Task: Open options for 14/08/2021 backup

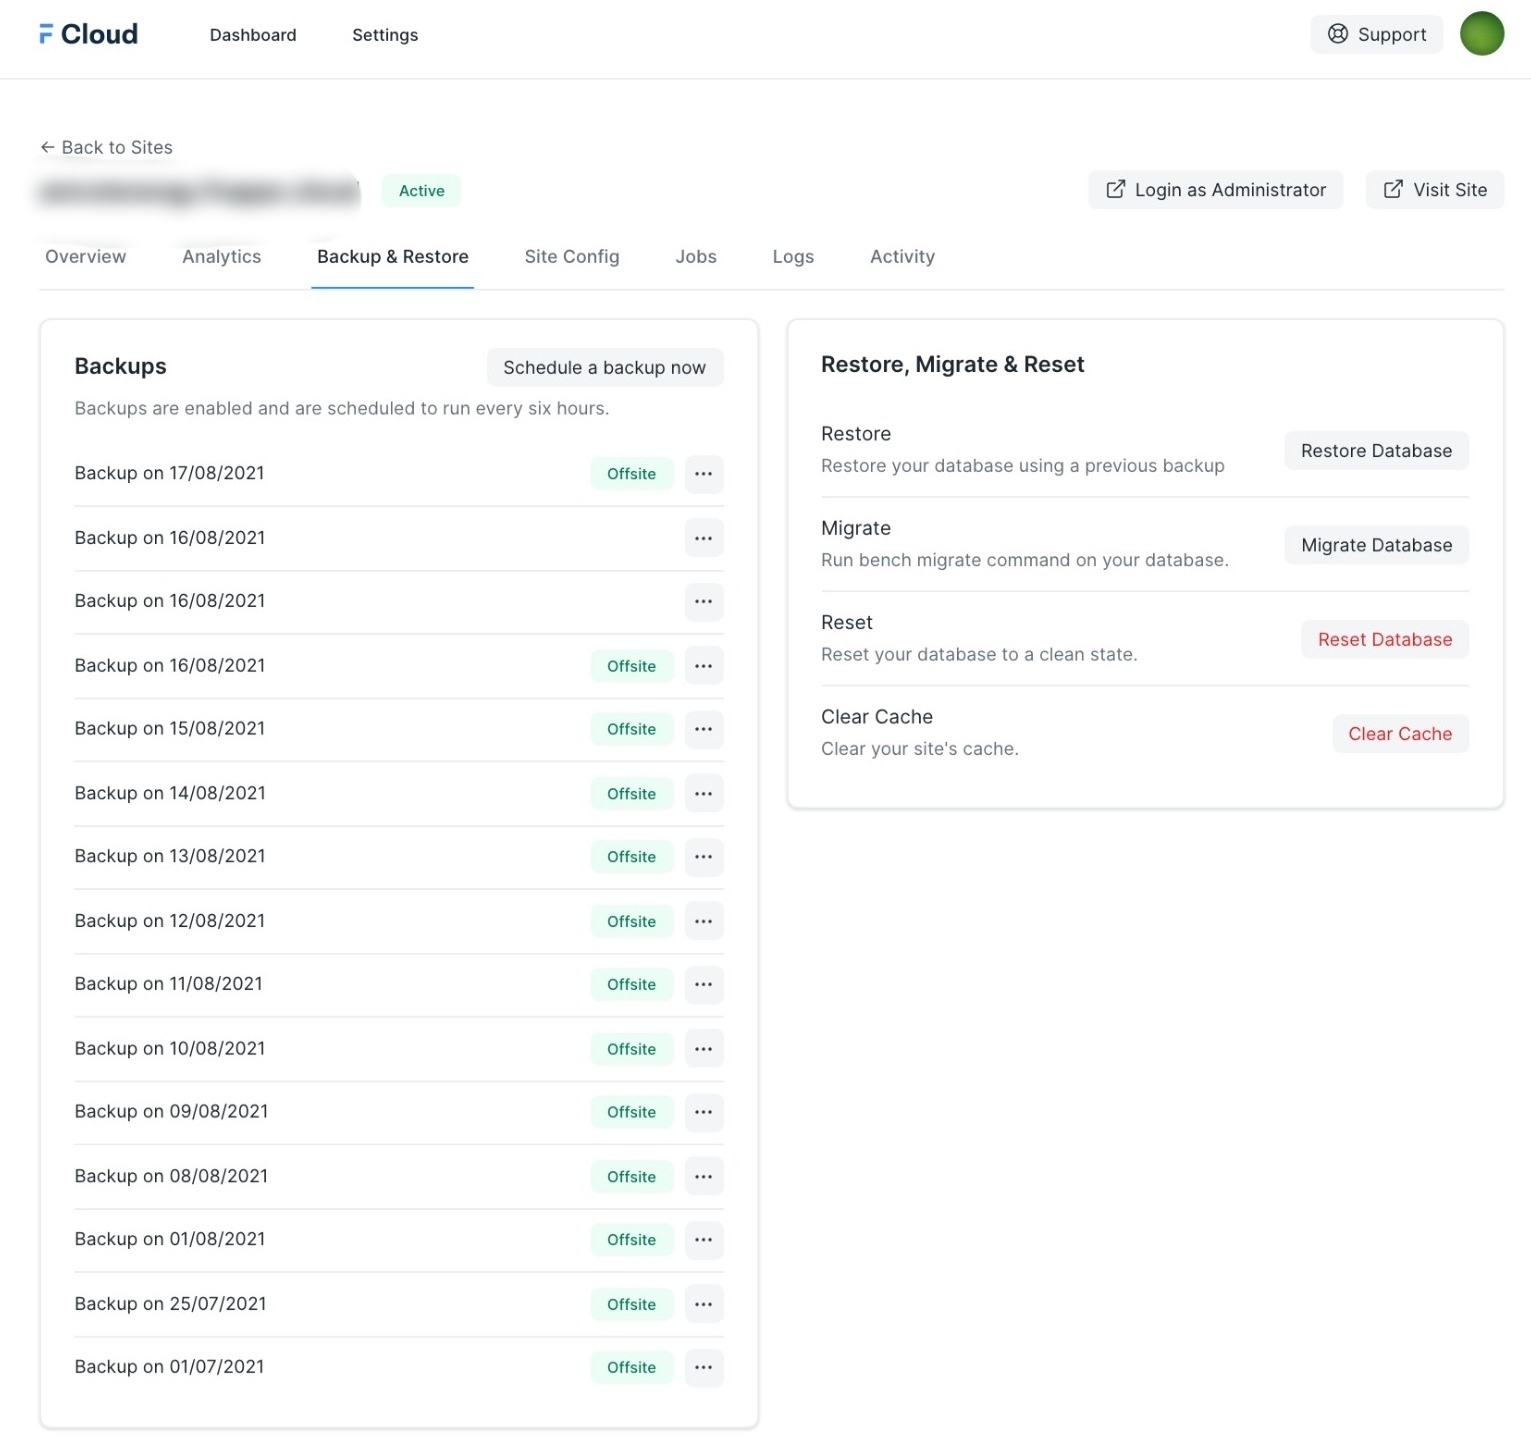Action: click(x=703, y=793)
